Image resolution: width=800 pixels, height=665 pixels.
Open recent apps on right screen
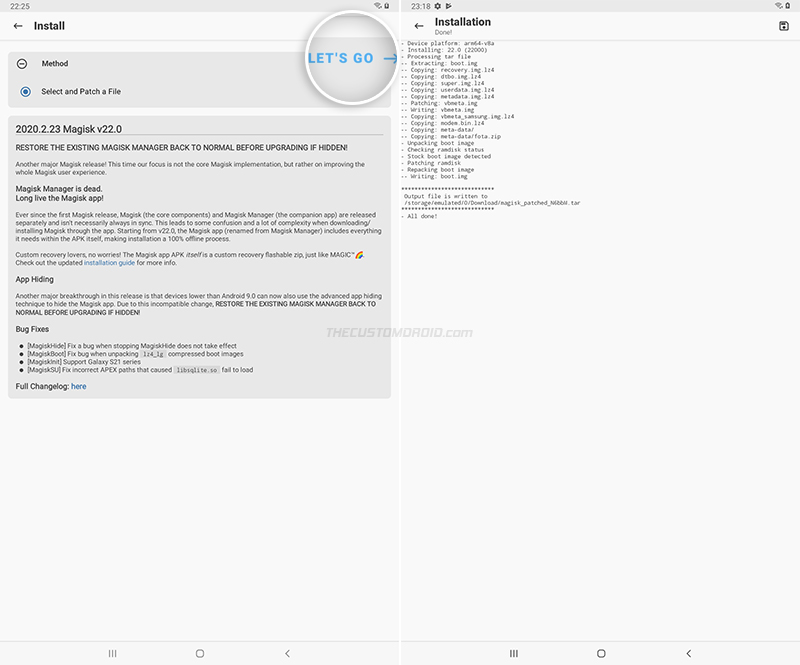pos(514,653)
